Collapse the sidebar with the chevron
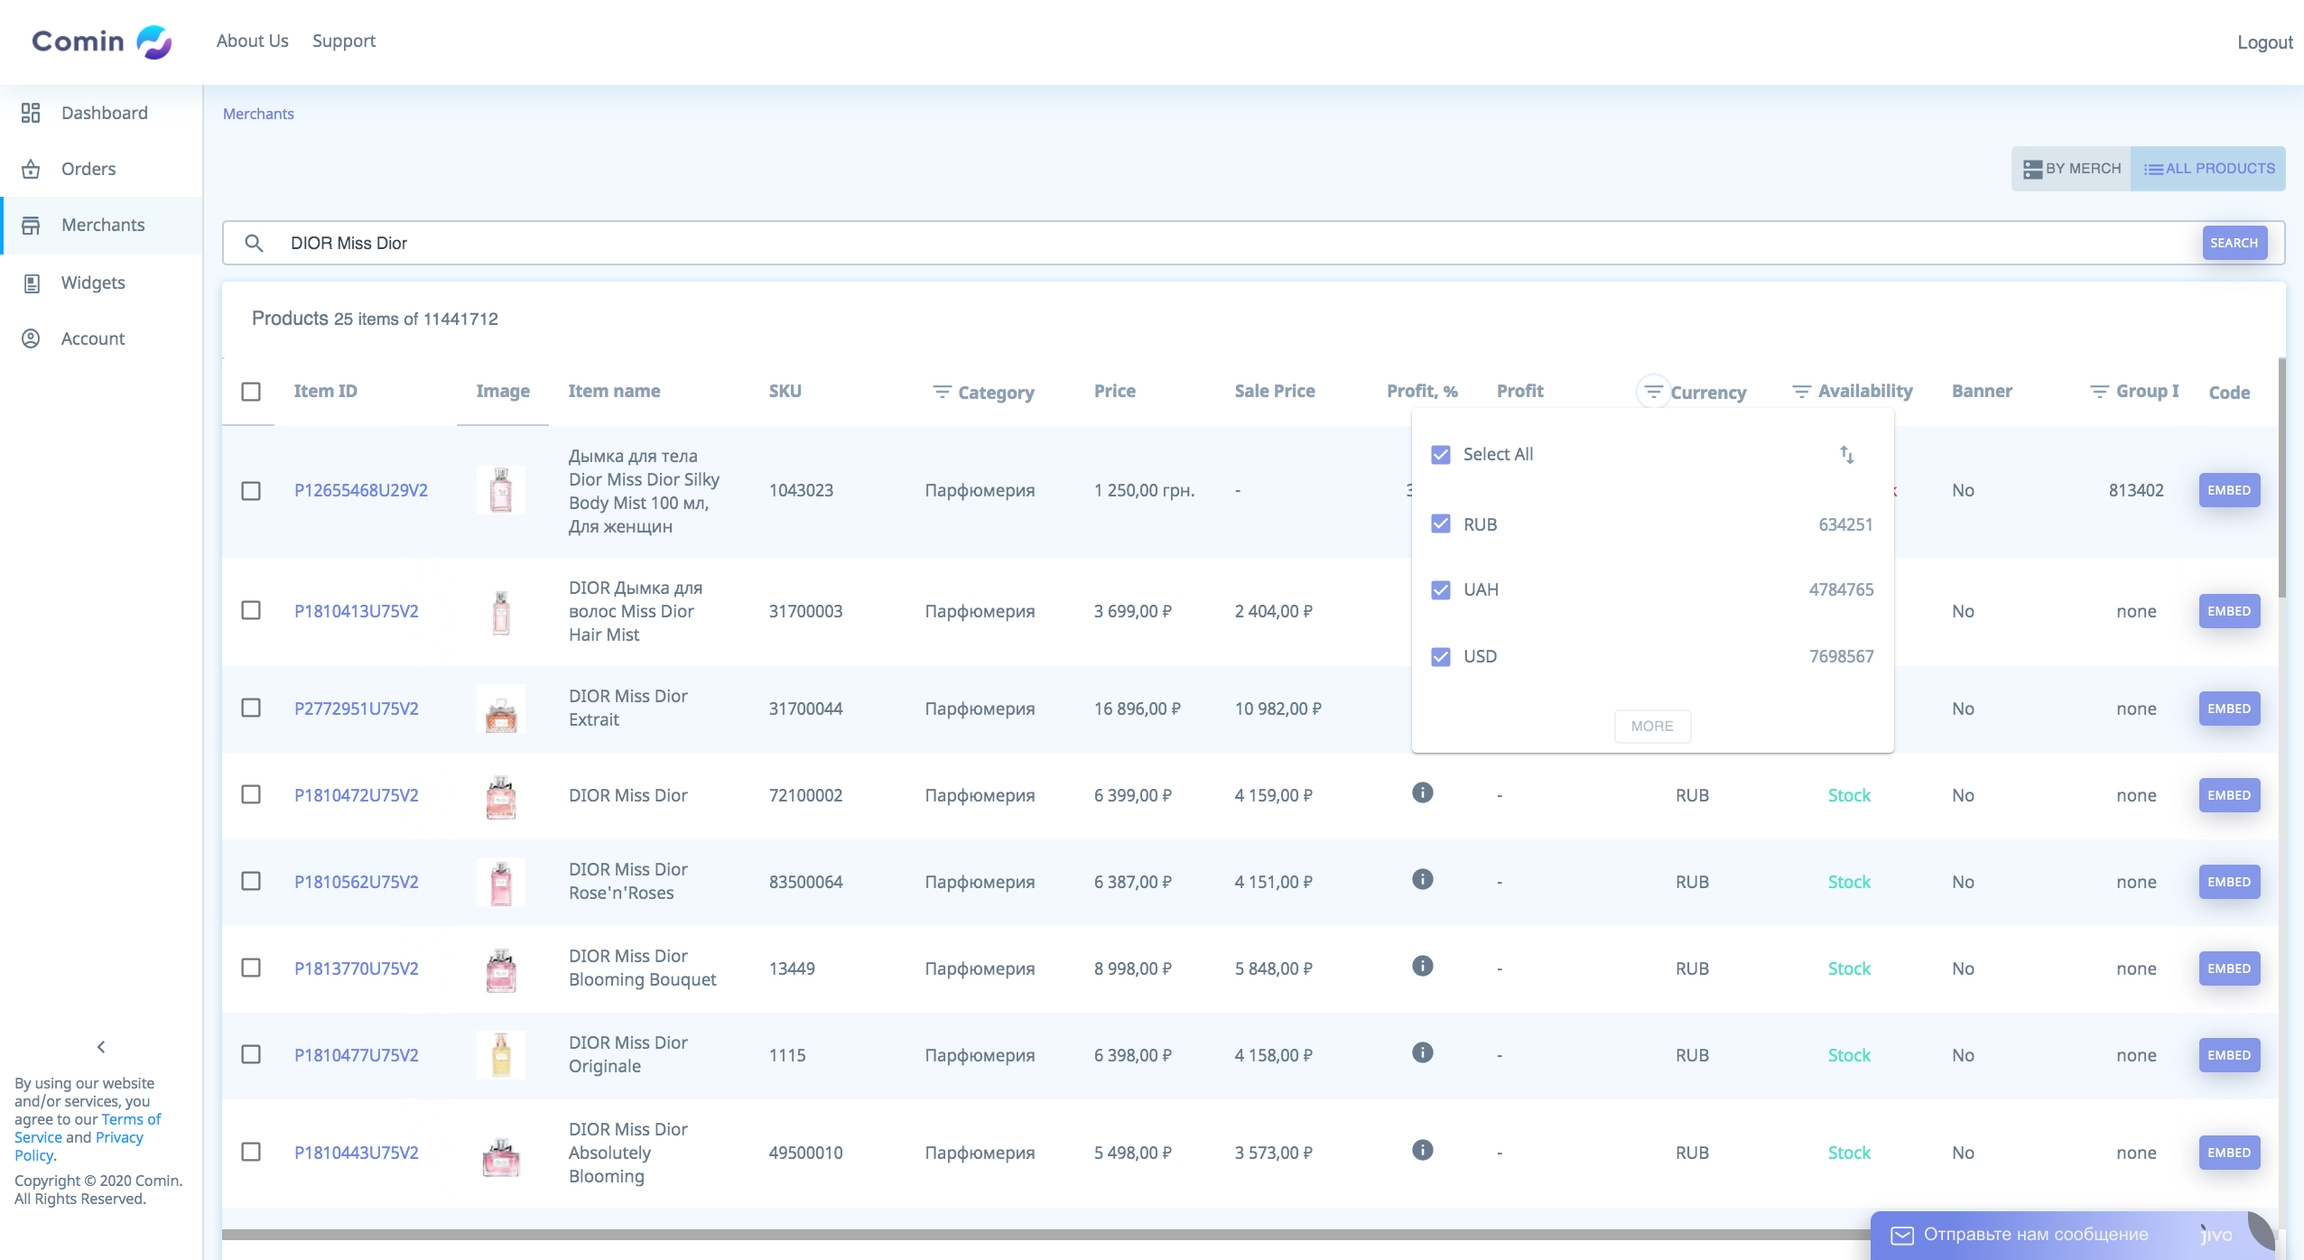The width and height of the screenshot is (2304, 1260). [x=101, y=1047]
